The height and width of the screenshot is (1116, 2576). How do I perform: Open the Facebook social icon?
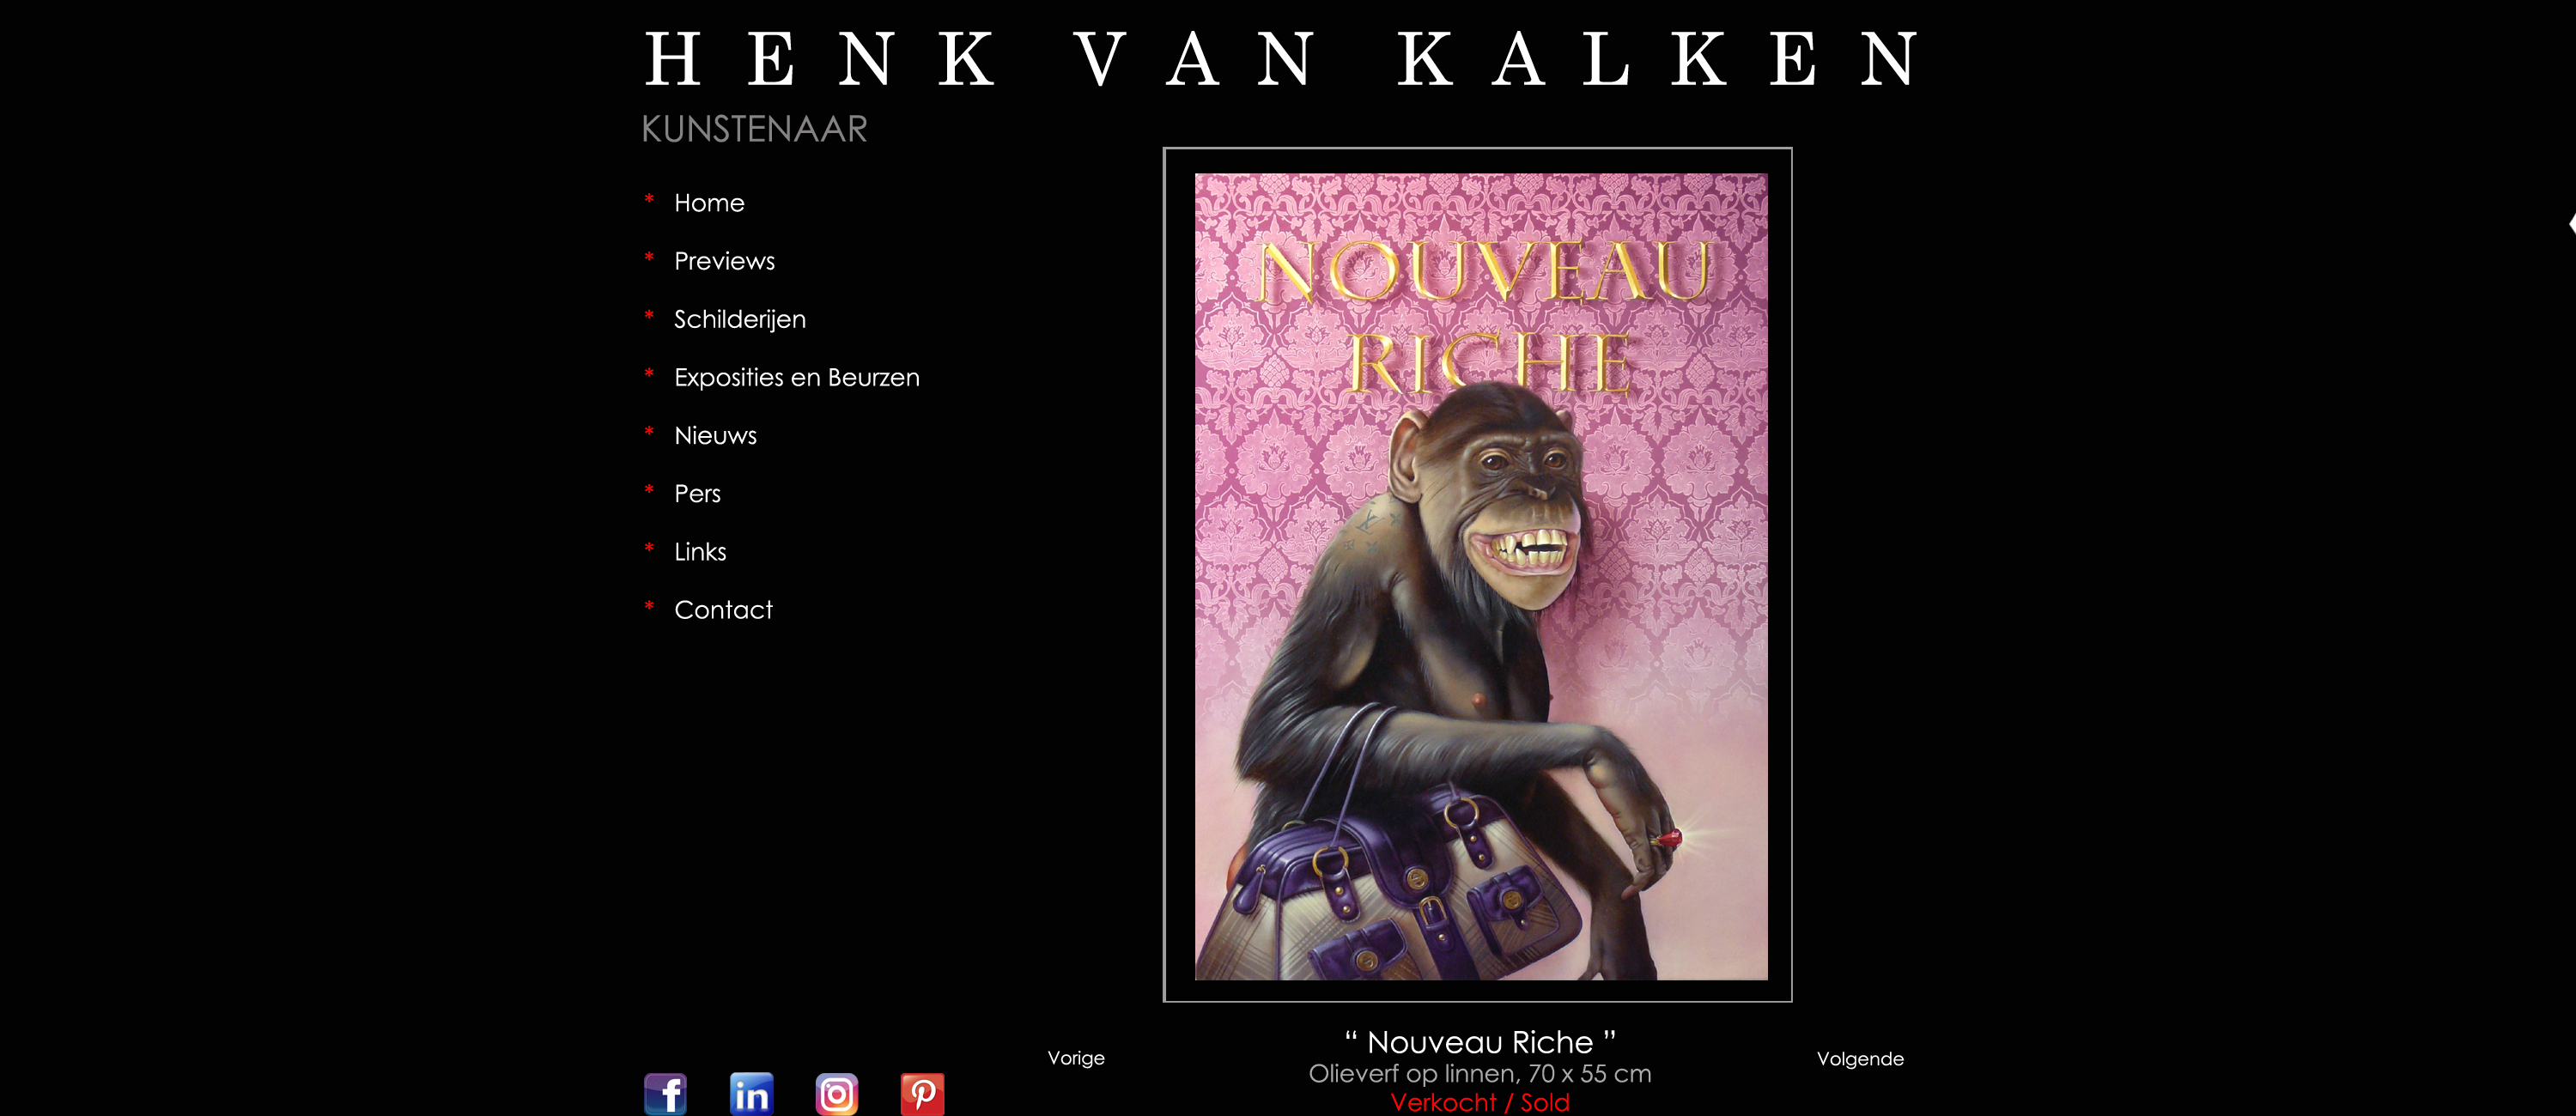coord(665,1094)
